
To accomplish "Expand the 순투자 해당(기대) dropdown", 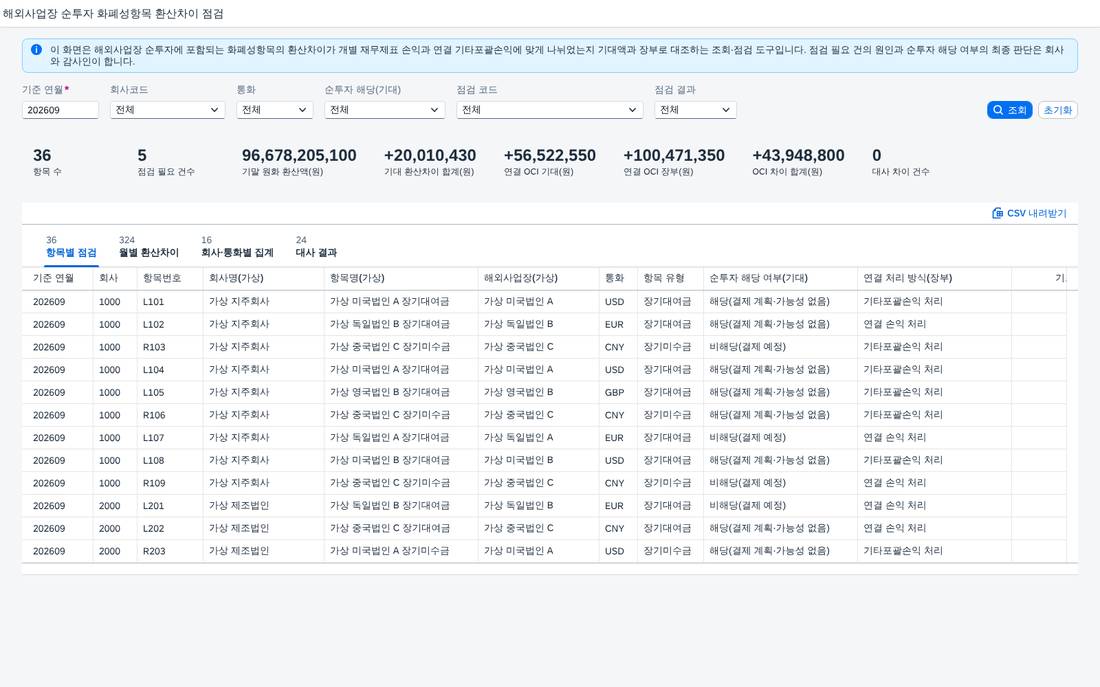I will pos(384,110).
